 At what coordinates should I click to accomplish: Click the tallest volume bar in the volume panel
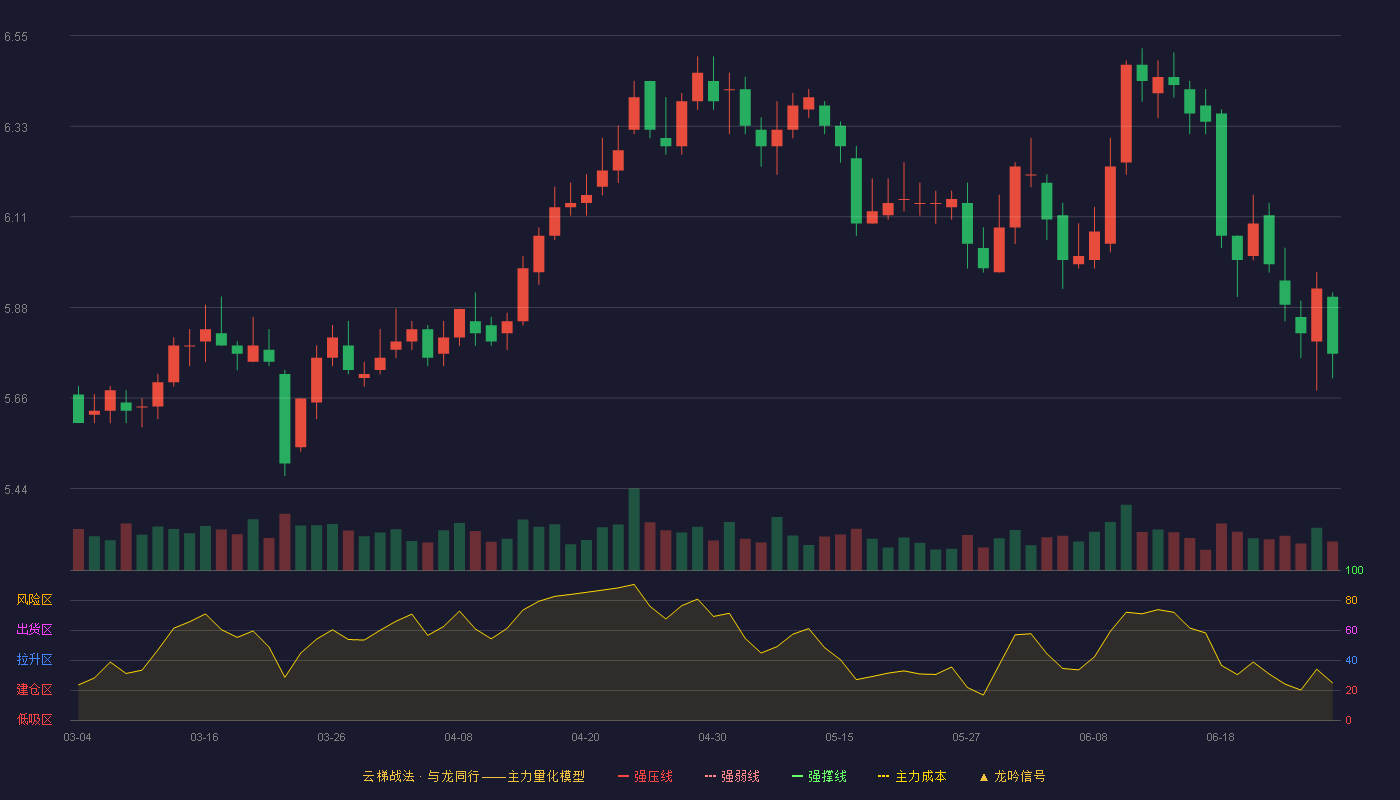pos(634,529)
